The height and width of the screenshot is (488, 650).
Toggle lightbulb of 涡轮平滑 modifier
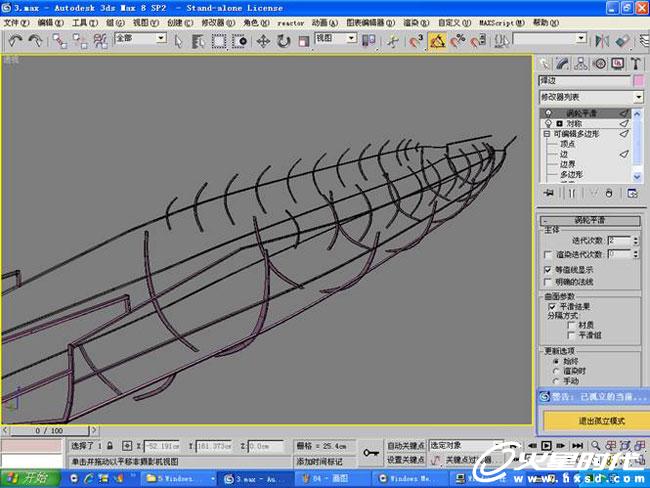(x=548, y=113)
